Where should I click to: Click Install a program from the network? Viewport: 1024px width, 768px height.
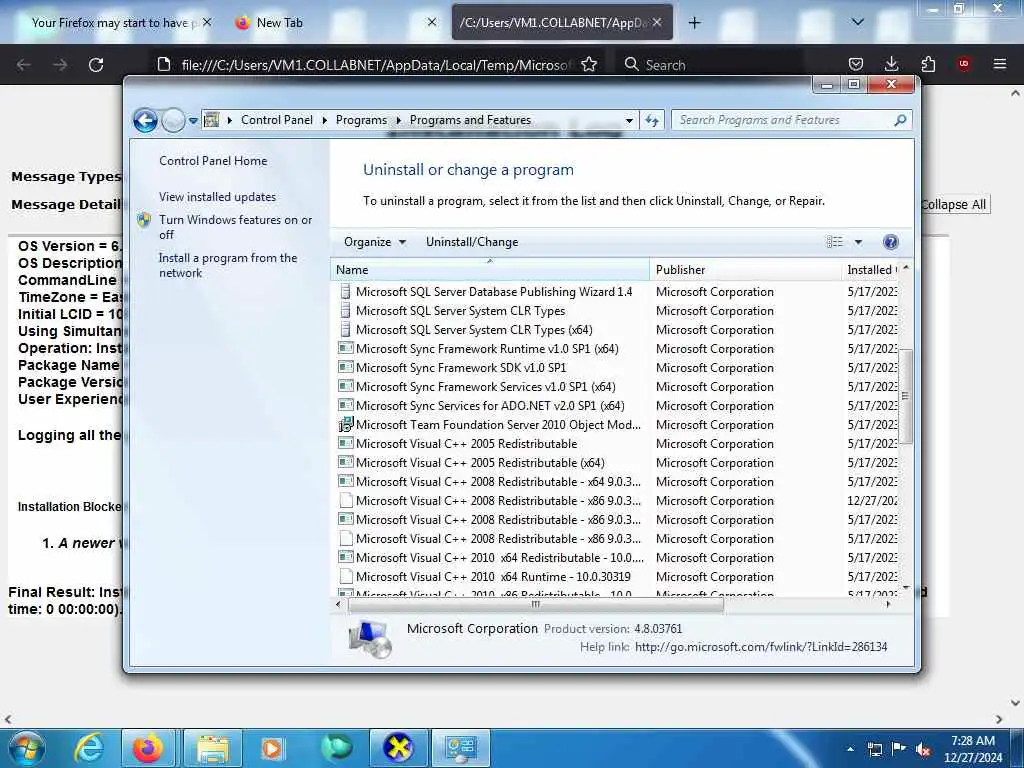pos(227,266)
